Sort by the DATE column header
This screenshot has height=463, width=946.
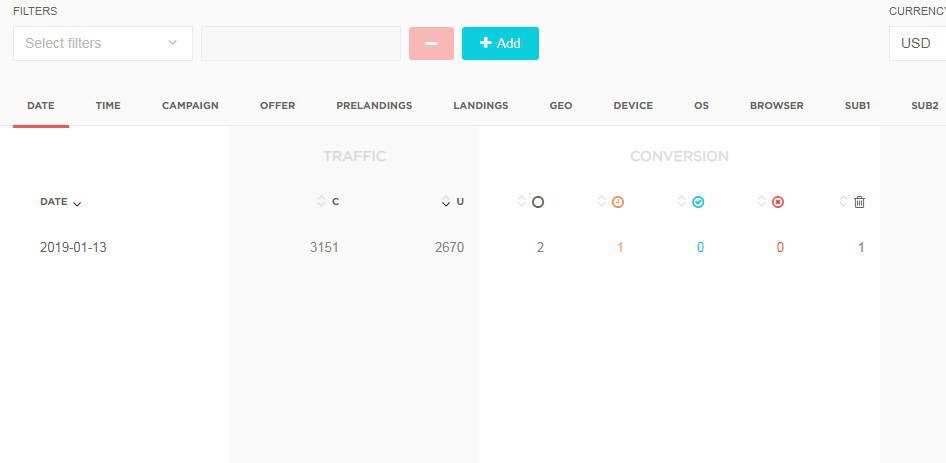[x=60, y=202]
